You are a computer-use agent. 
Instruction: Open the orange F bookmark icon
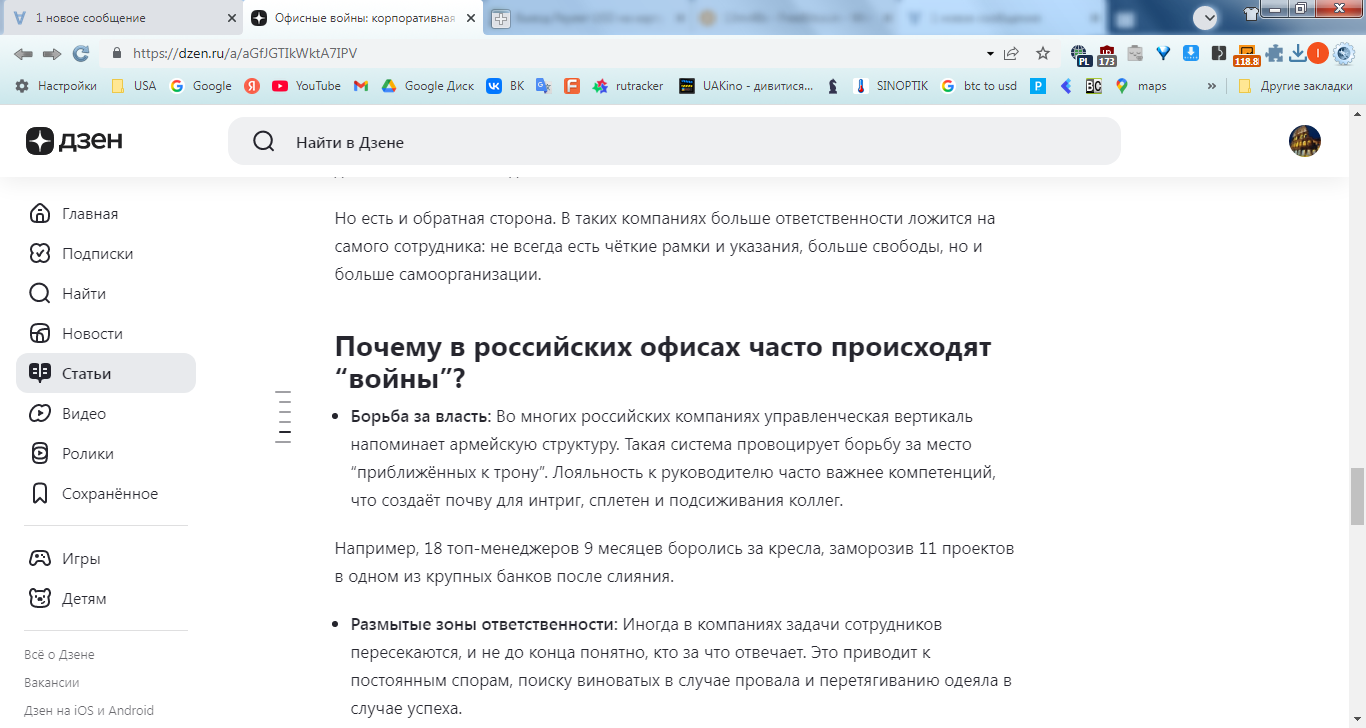(x=572, y=86)
